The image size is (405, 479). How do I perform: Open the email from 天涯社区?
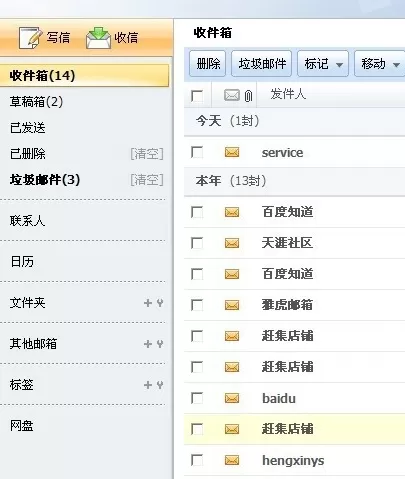click(287, 243)
